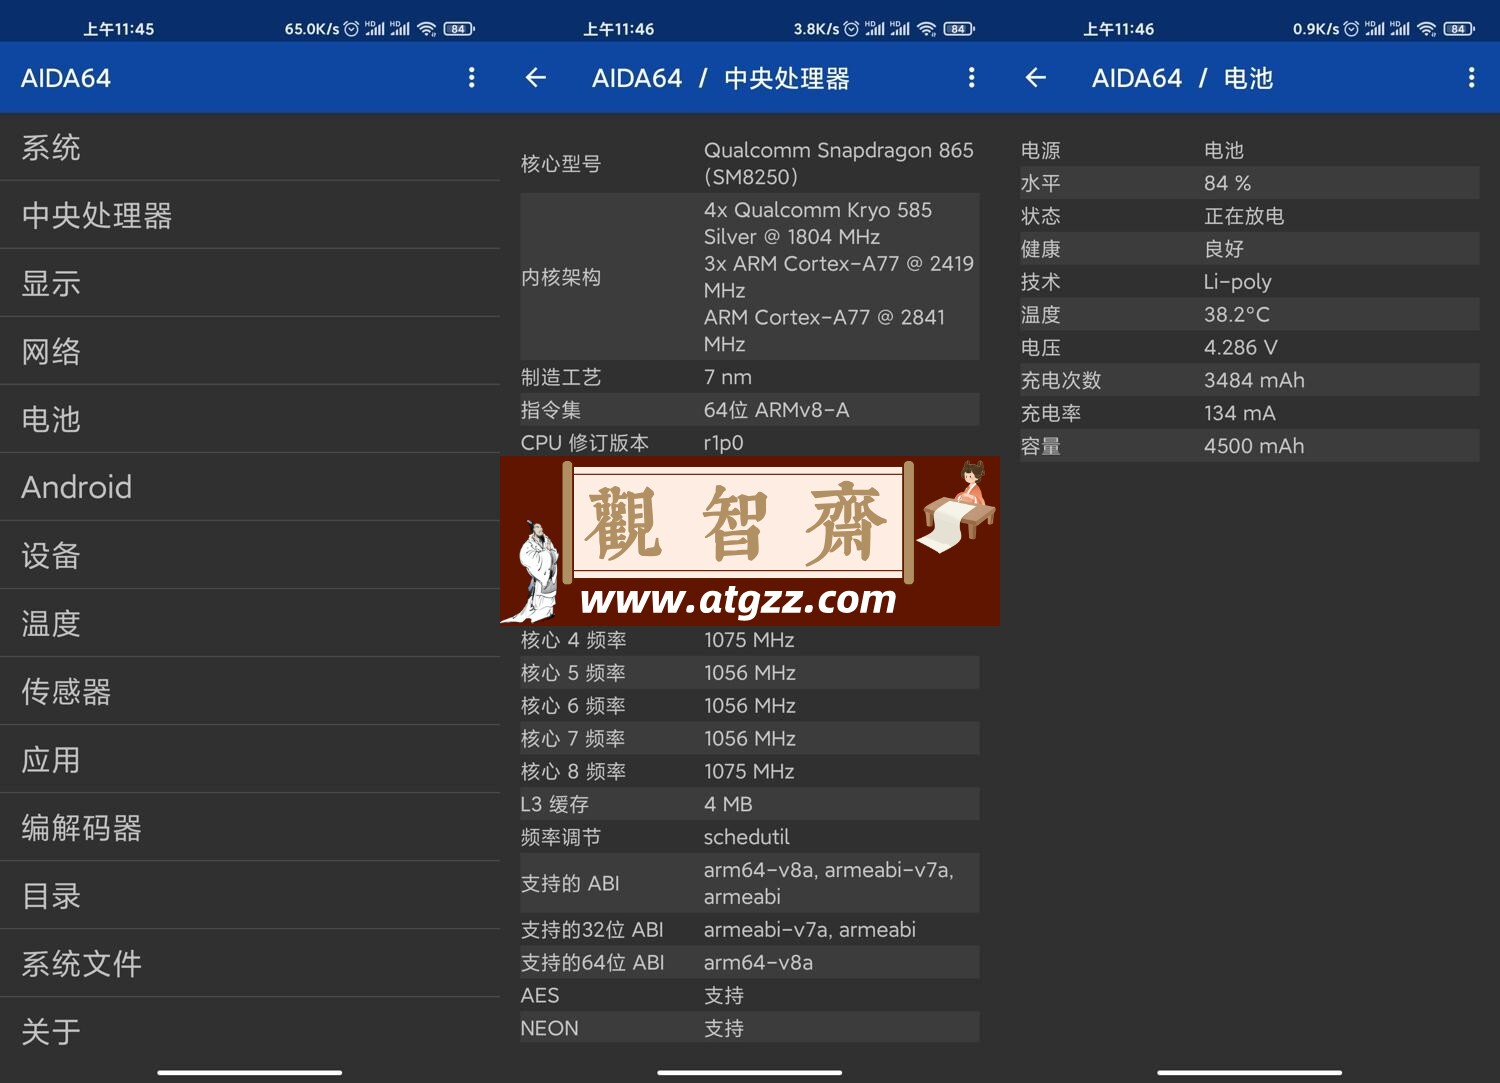The width and height of the screenshot is (1500, 1083).
Task: Tap the NEON 支持 row
Action: click(750, 1029)
